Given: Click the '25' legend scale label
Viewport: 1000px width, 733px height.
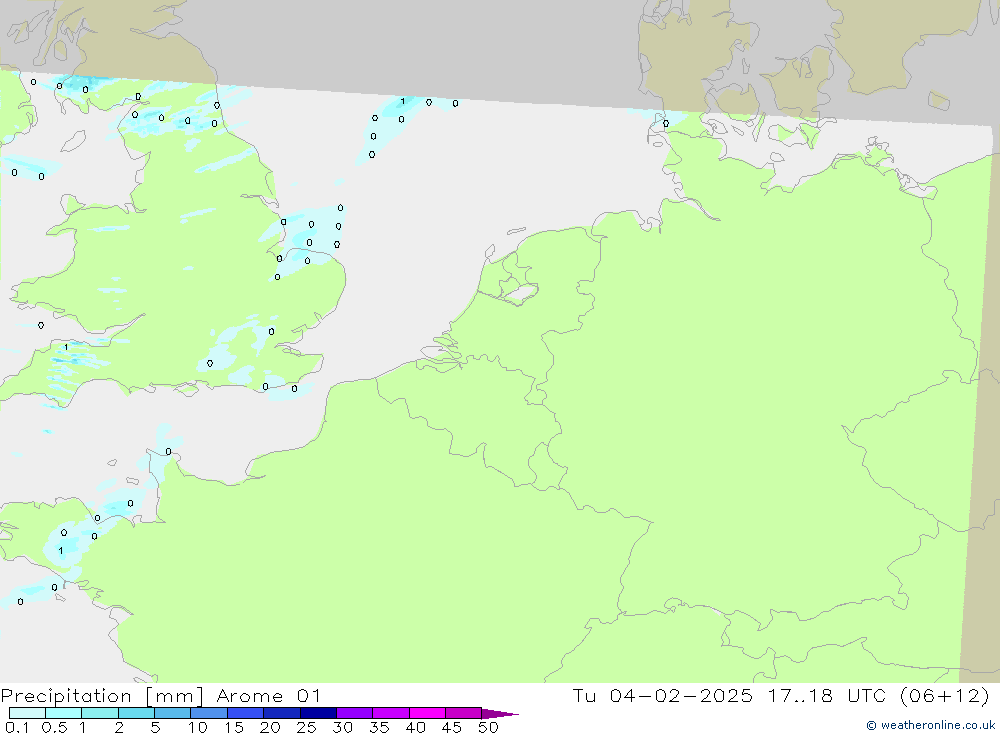Looking at the screenshot, I should pos(307,727).
